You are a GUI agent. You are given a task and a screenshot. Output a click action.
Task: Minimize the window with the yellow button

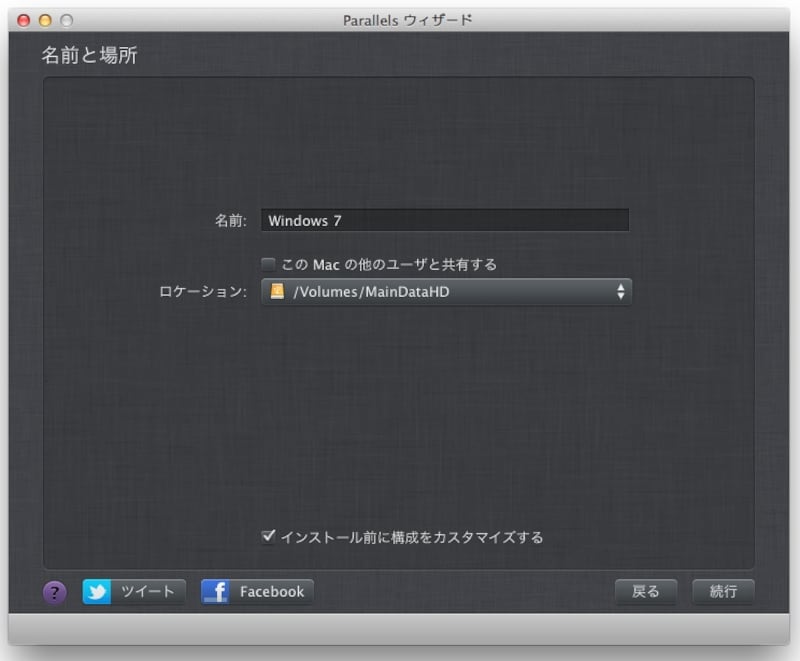(45, 20)
